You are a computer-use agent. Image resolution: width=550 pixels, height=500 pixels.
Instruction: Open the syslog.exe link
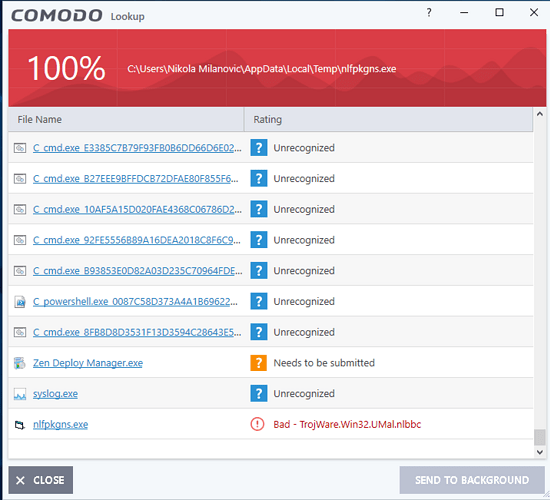(55, 394)
